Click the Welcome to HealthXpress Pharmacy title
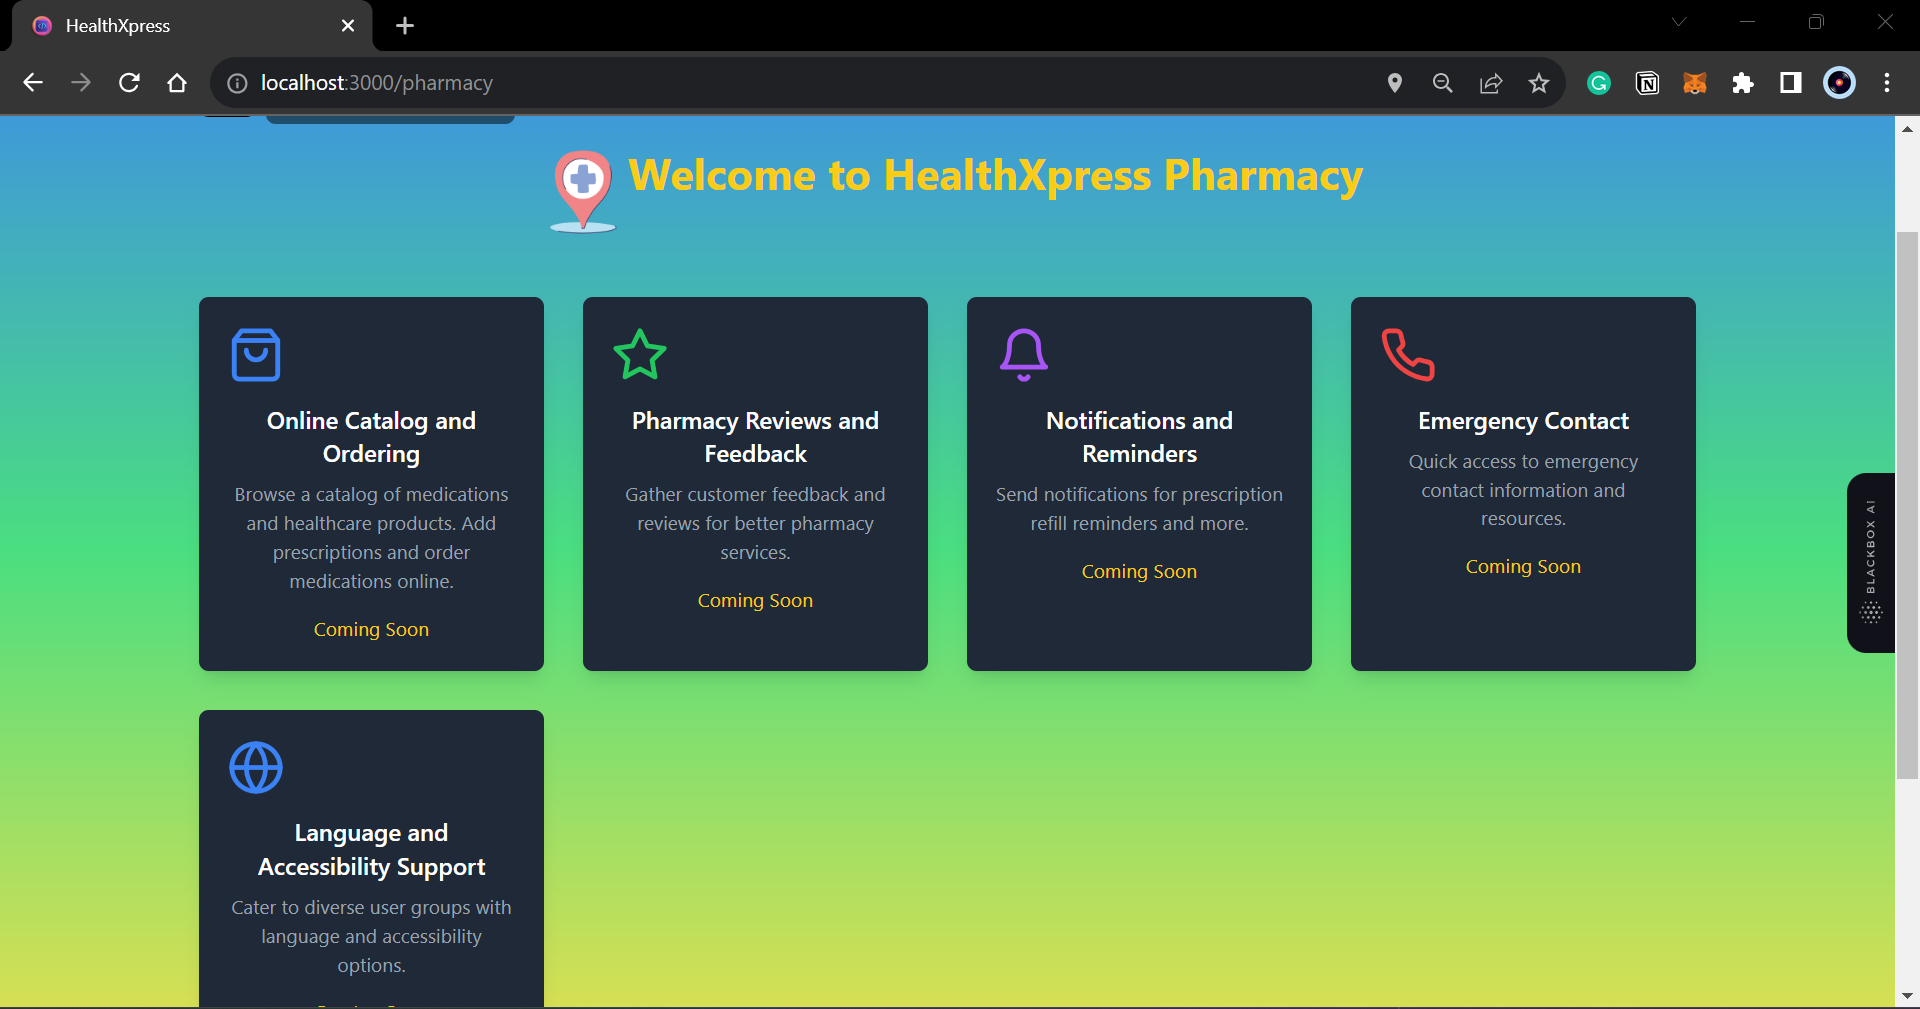Screen dimensions: 1920x1009 [x=995, y=176]
